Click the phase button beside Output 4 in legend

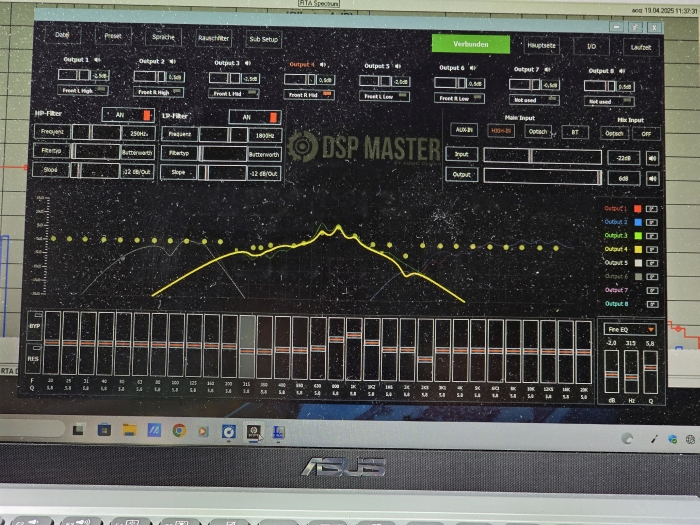(x=652, y=249)
